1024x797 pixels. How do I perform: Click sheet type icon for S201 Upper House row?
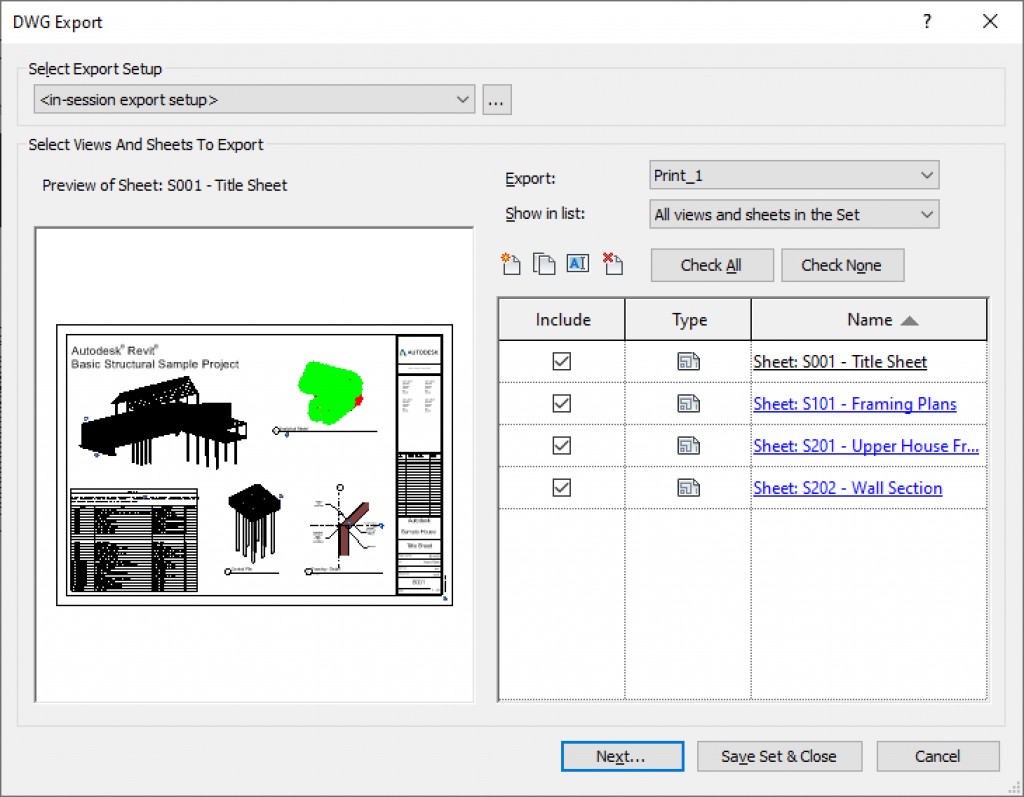pyautogui.click(x=688, y=446)
